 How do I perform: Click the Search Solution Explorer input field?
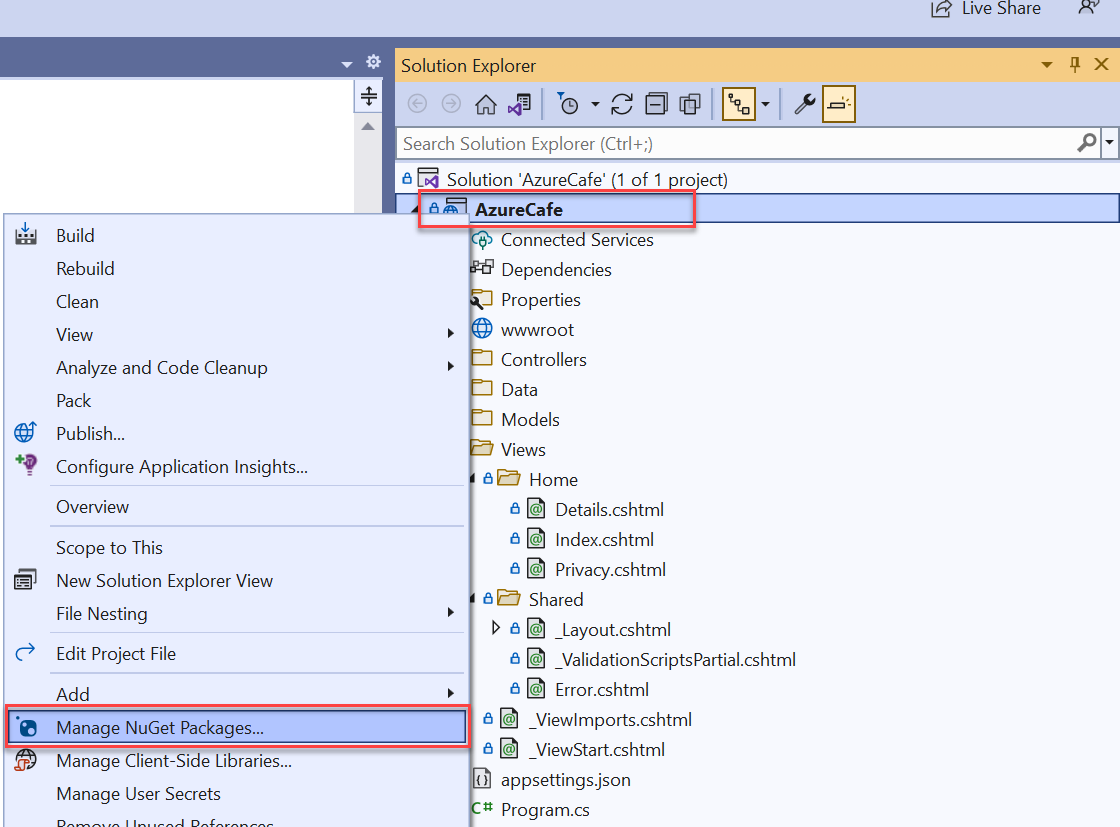click(x=735, y=144)
